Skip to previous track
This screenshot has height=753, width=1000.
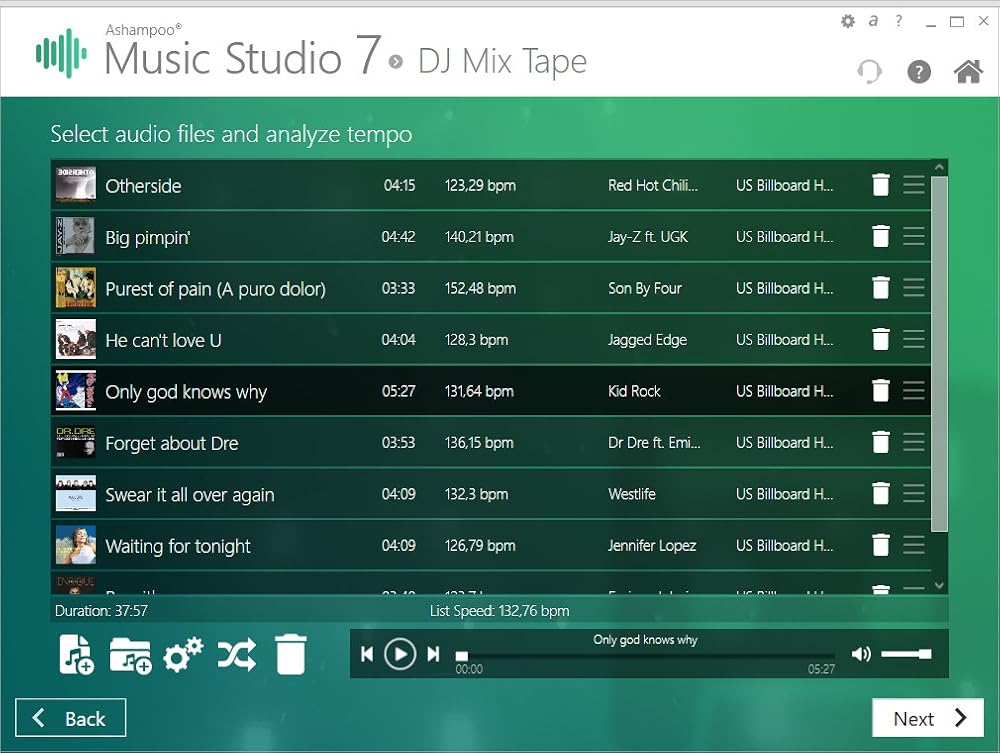point(367,654)
